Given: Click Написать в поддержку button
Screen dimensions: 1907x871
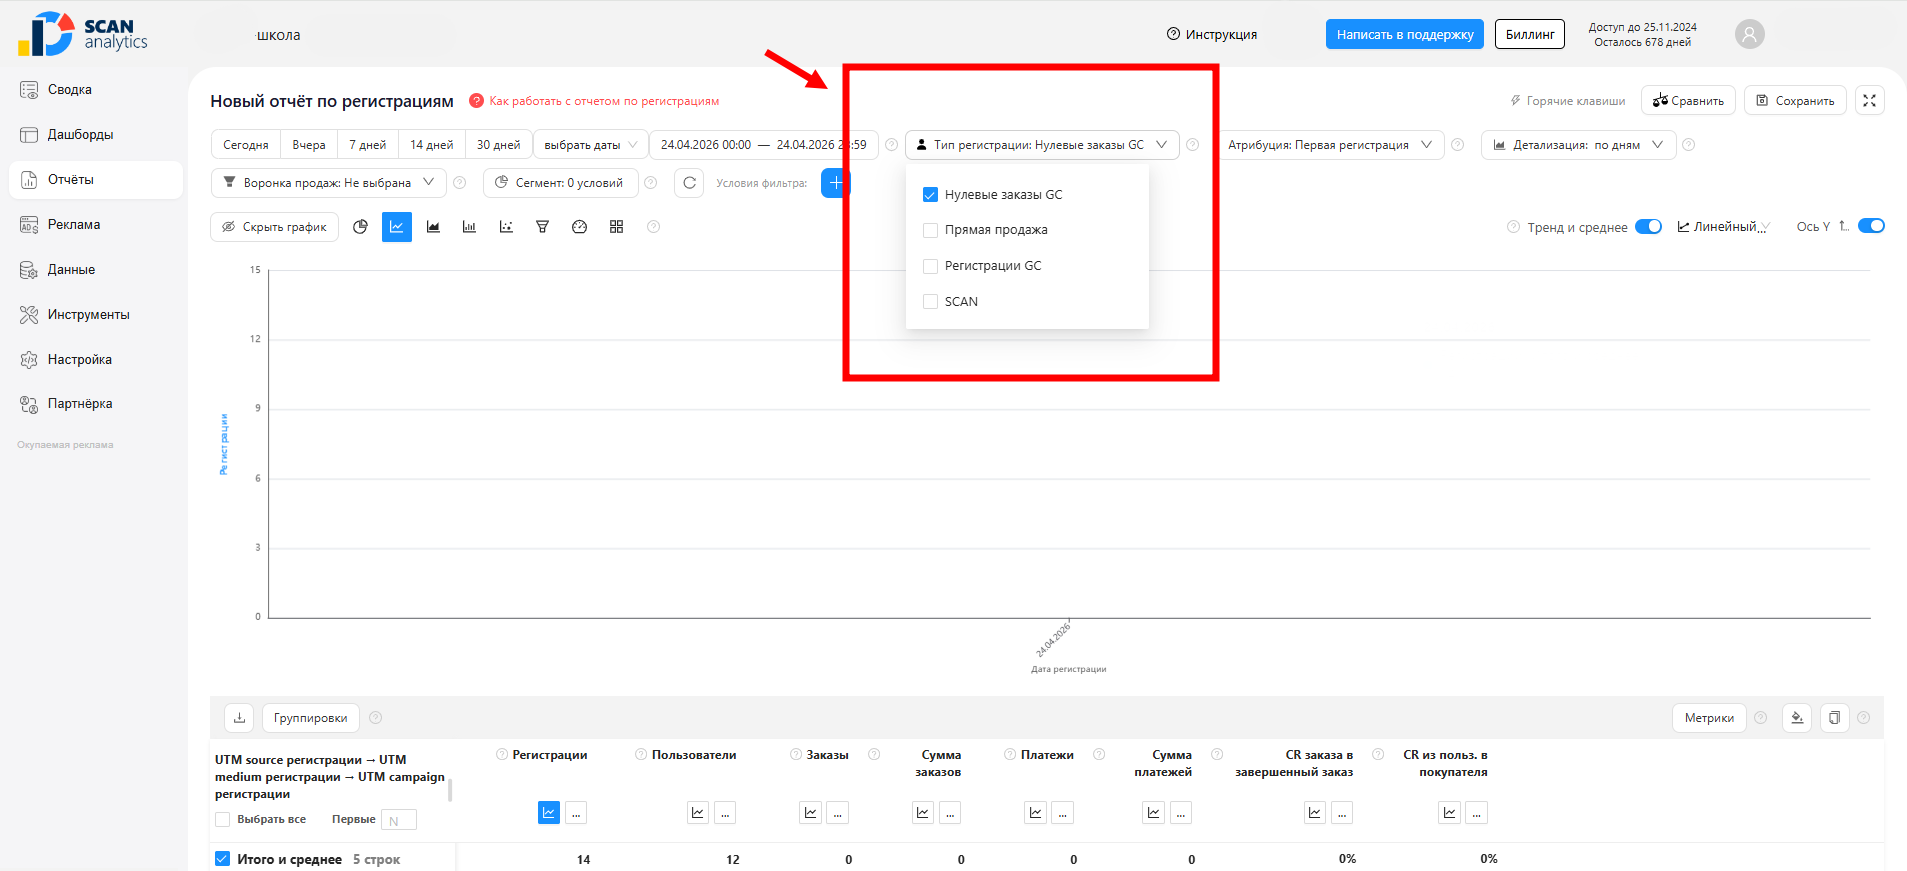Looking at the screenshot, I should point(1405,34).
